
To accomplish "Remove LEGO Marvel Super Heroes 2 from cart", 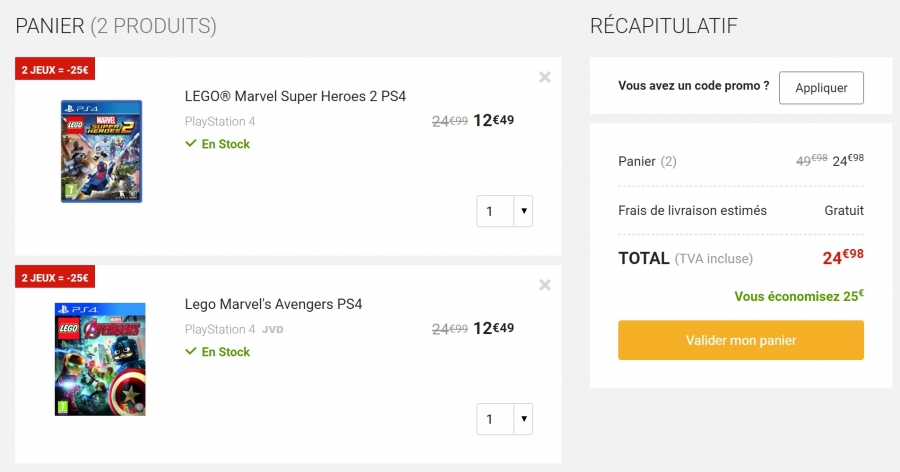I will point(545,77).
